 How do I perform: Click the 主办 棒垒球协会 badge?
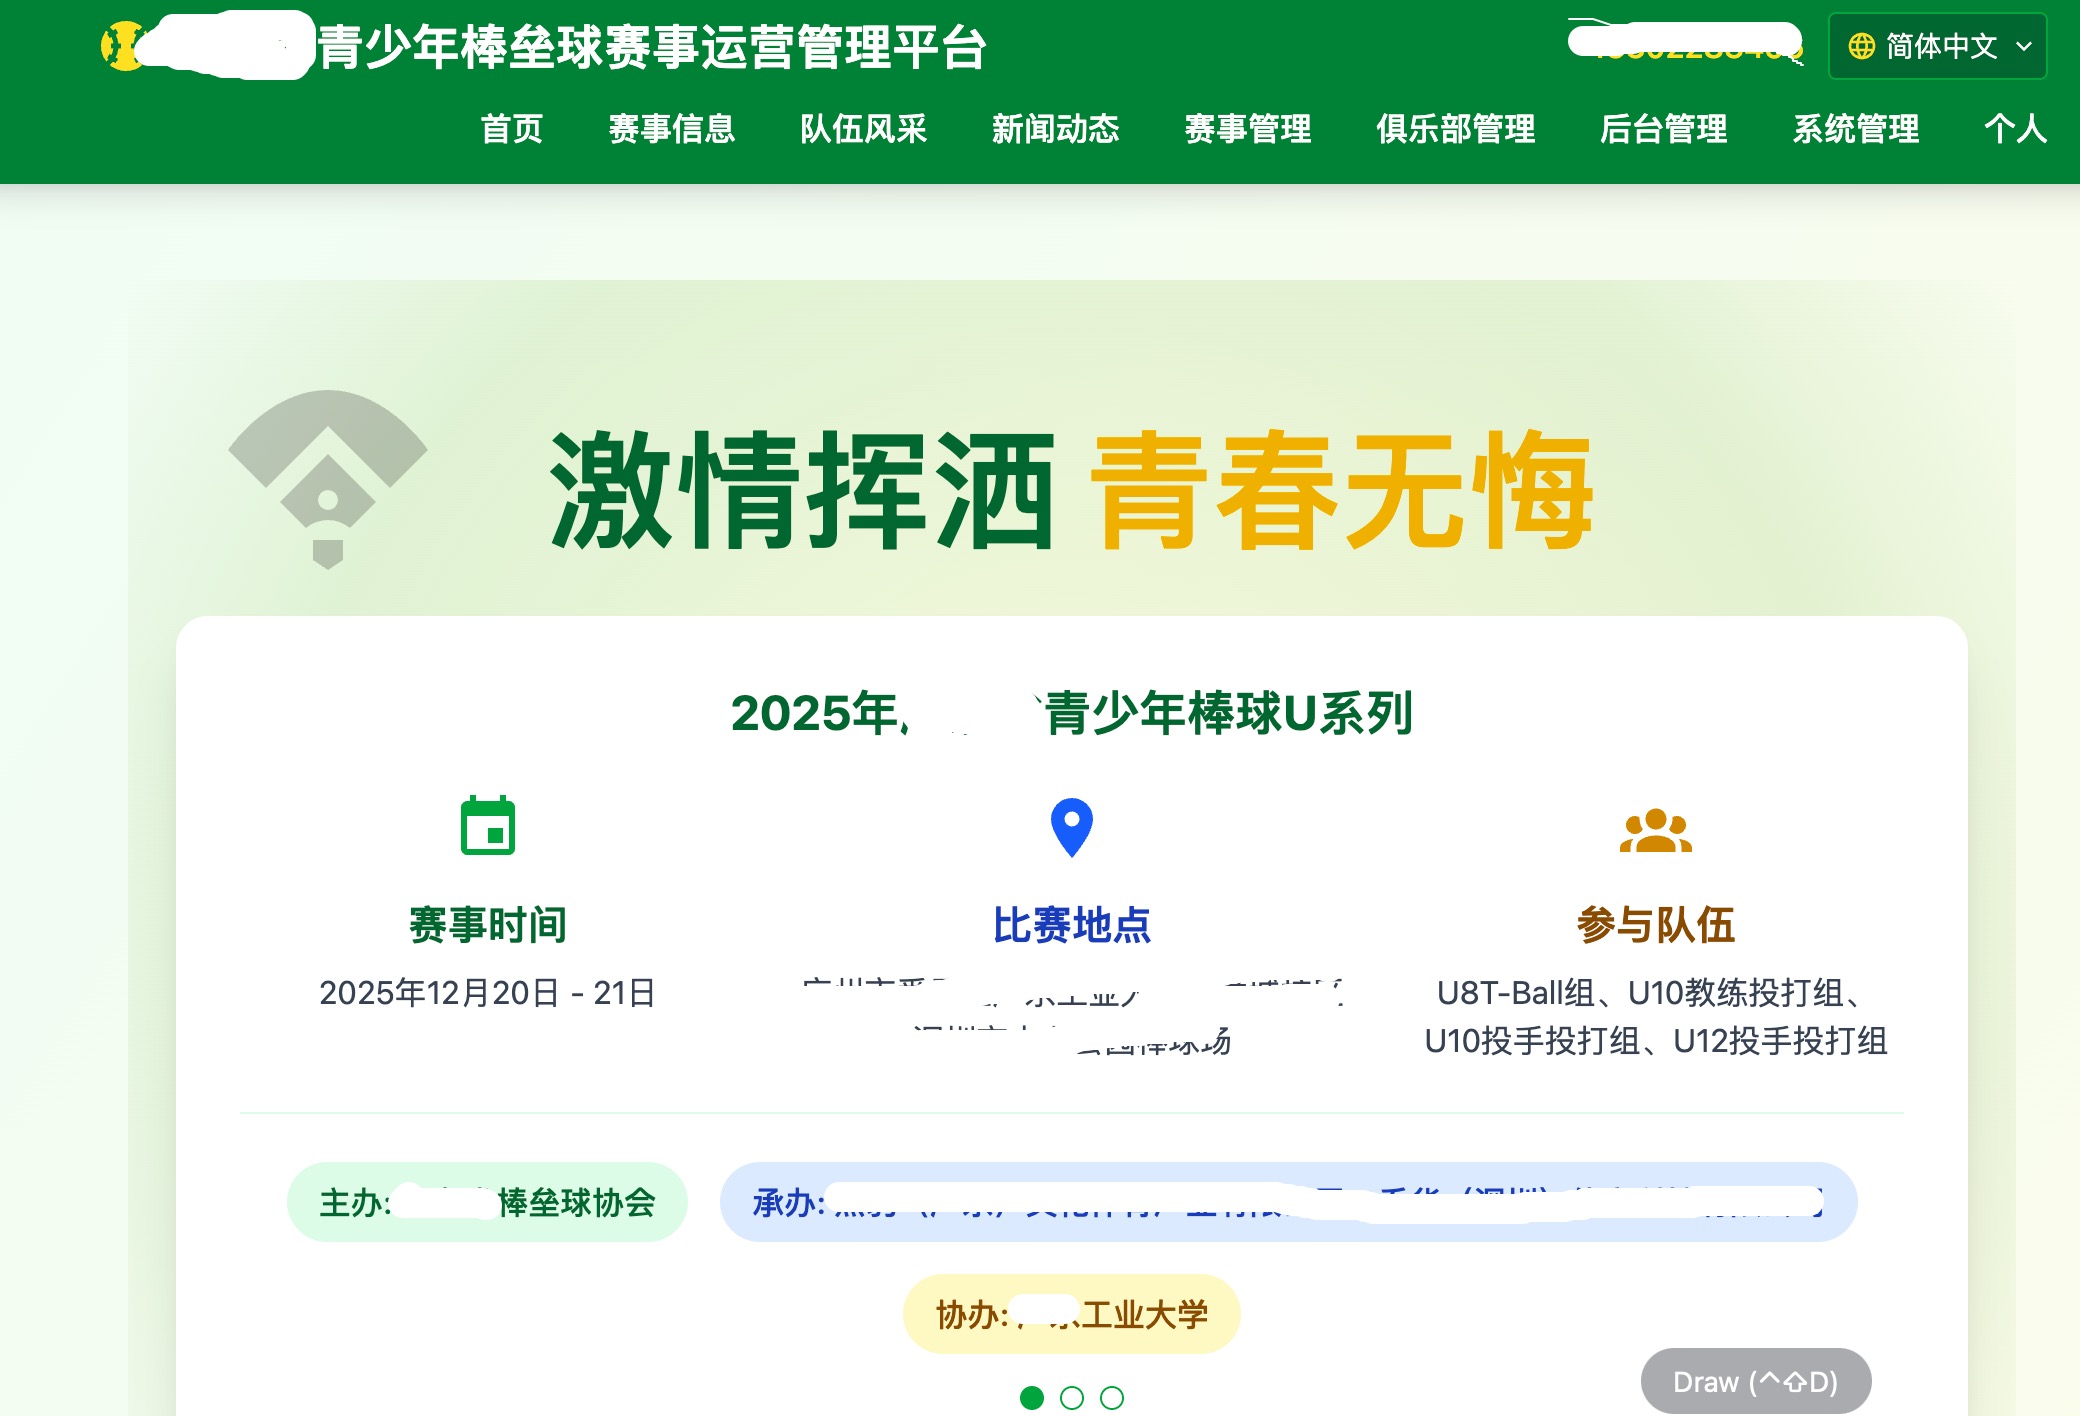[487, 1202]
